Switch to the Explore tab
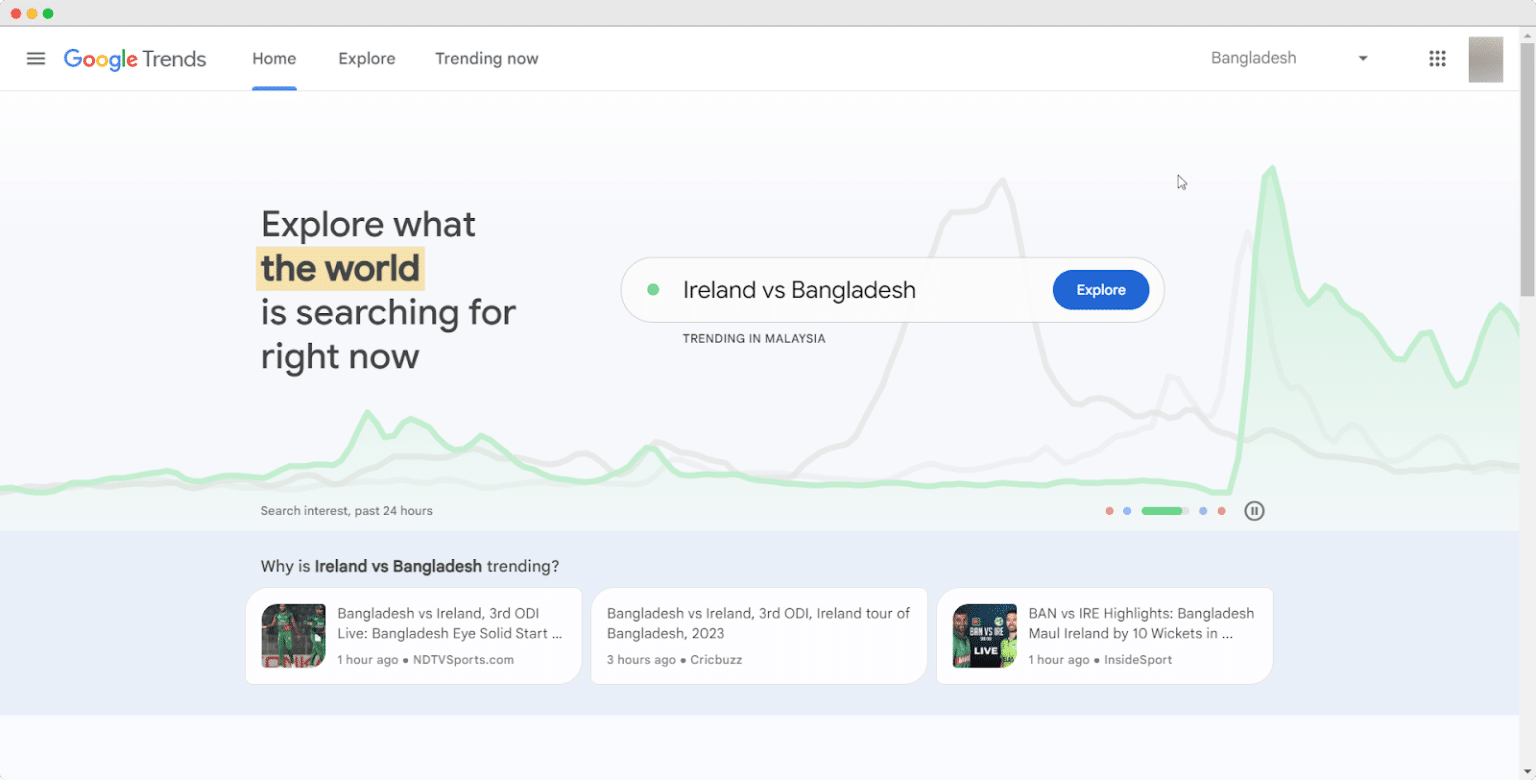1536x780 pixels. (x=366, y=58)
